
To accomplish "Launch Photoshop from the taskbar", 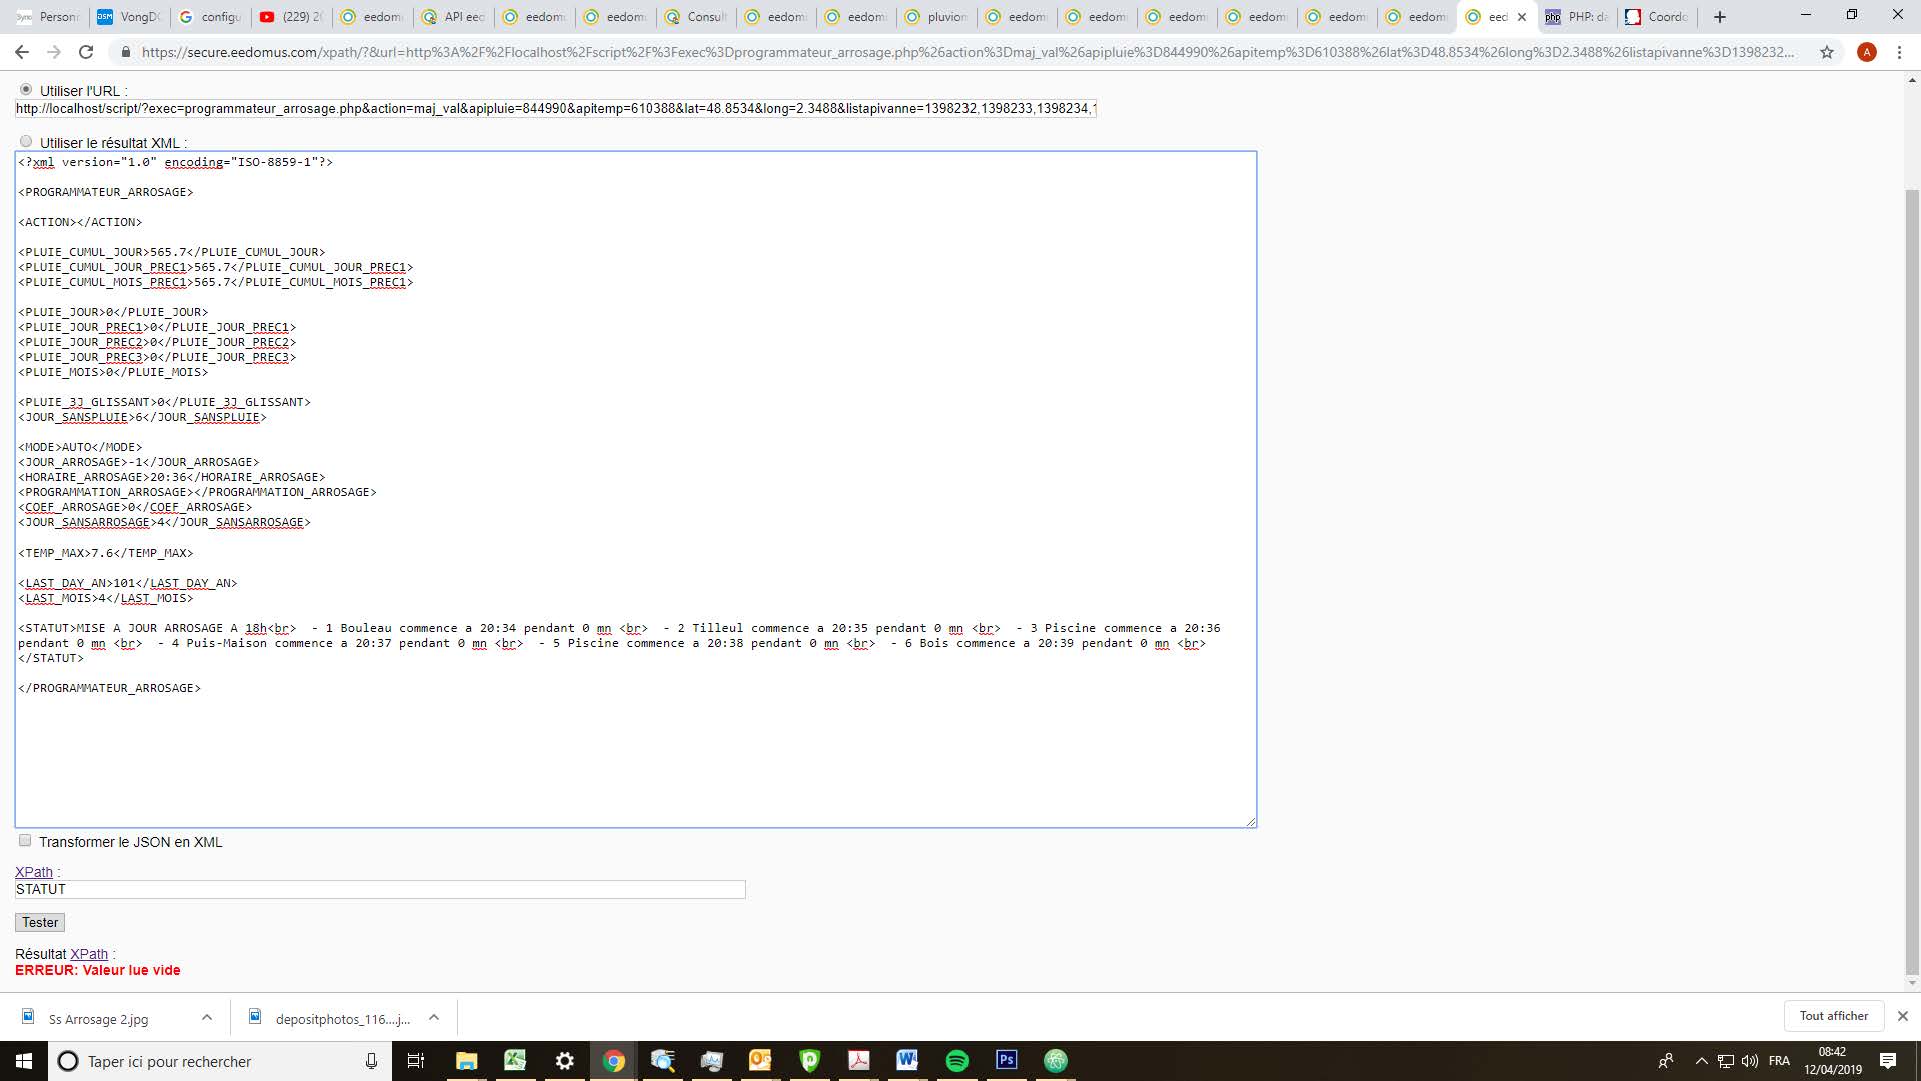I will [1006, 1061].
